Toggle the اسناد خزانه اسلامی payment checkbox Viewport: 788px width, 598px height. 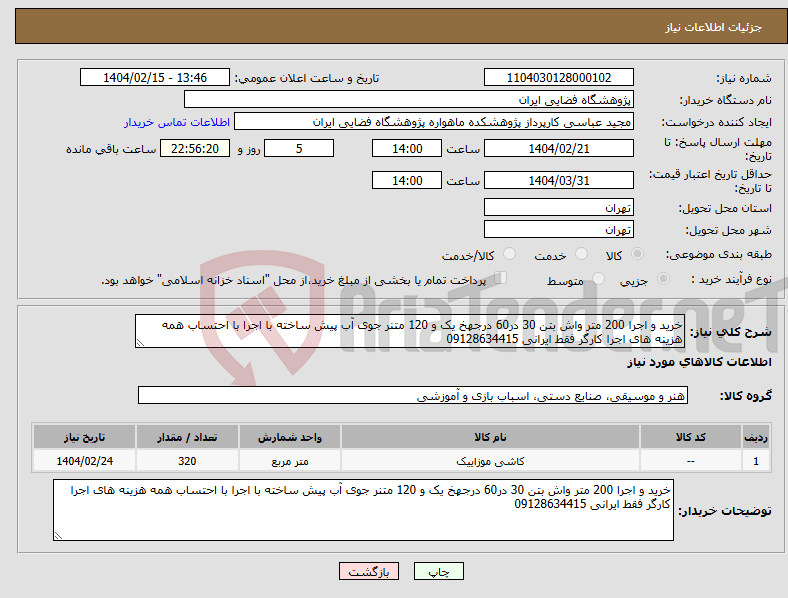[x=500, y=278]
